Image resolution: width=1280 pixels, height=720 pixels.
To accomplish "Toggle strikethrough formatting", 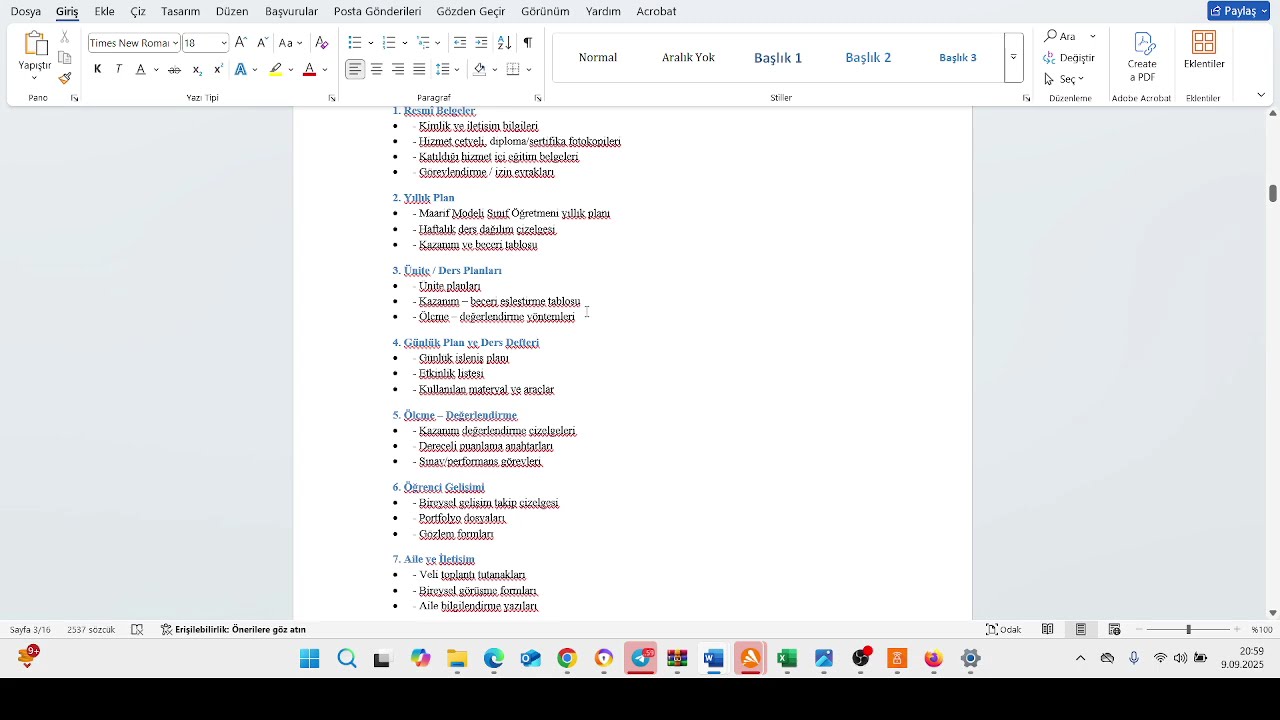I will coord(174,69).
